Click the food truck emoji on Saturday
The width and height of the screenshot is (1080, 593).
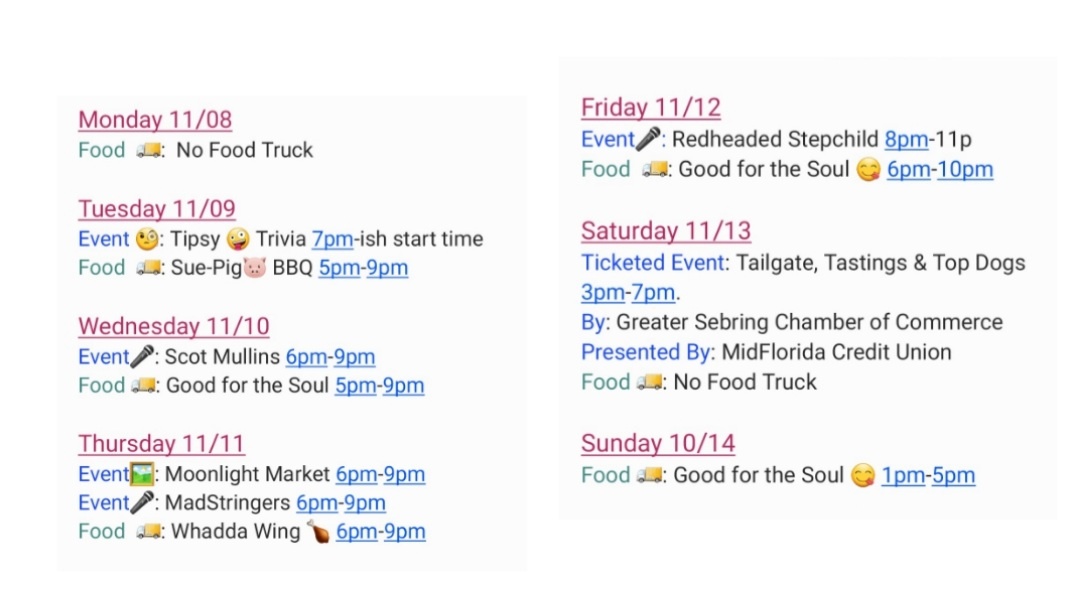pos(649,382)
